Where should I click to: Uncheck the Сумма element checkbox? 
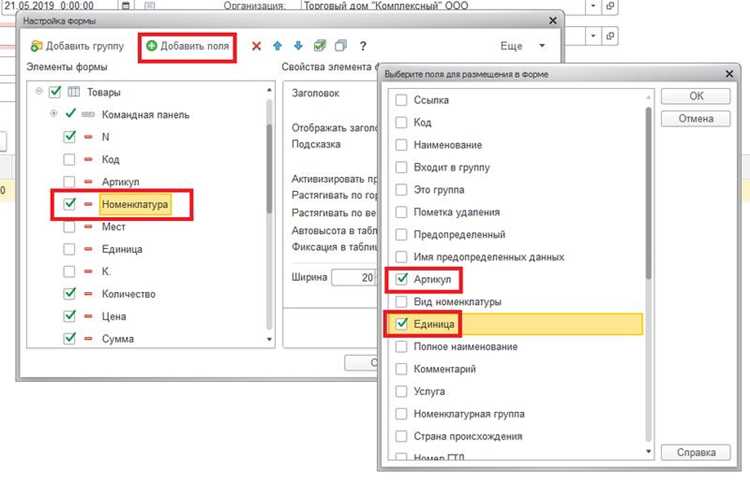[69, 339]
